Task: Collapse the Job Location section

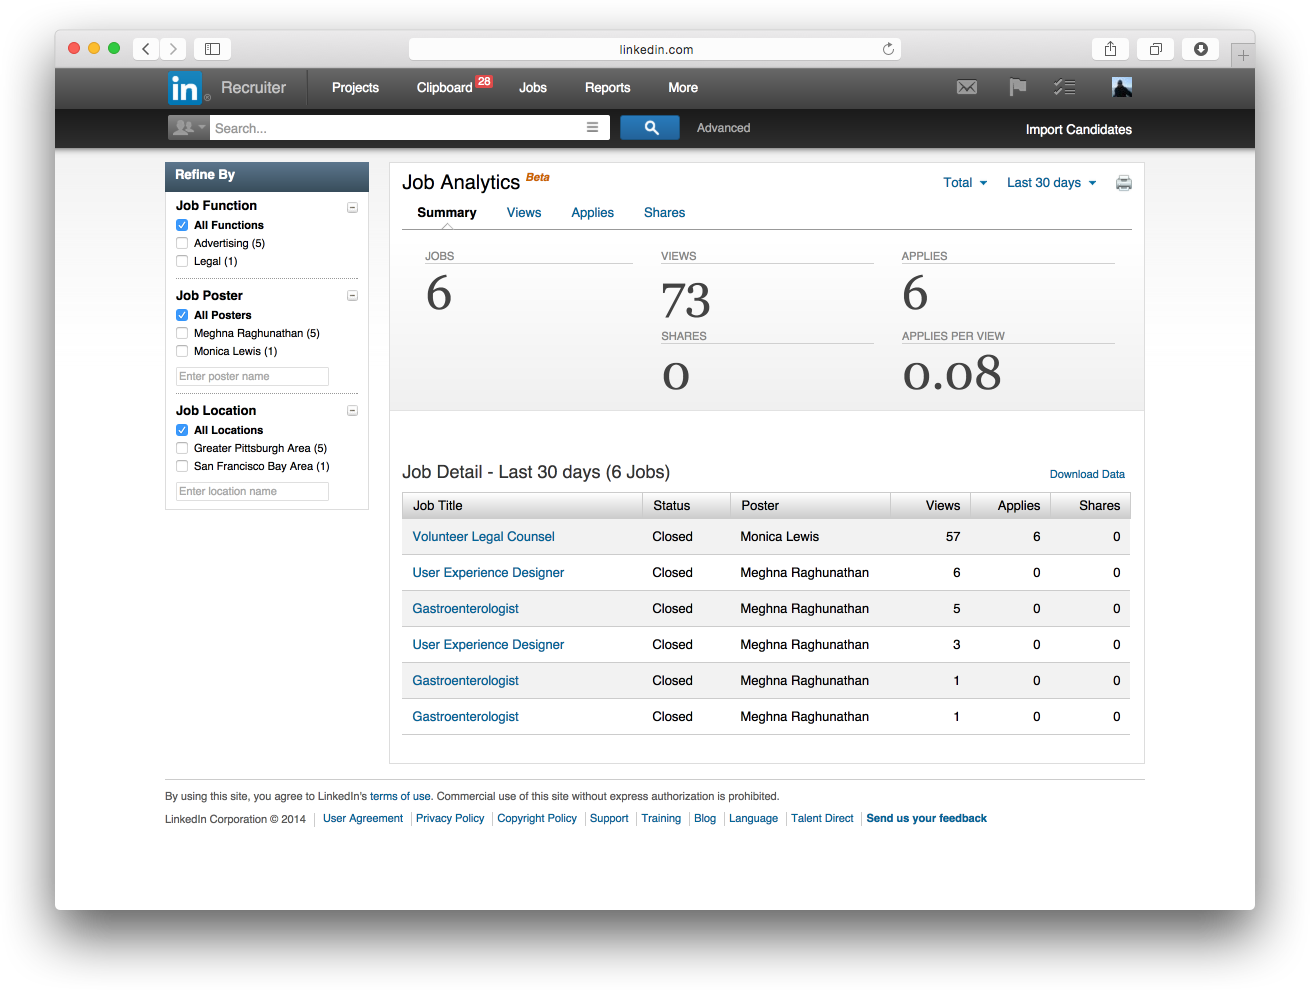Action: [352, 411]
